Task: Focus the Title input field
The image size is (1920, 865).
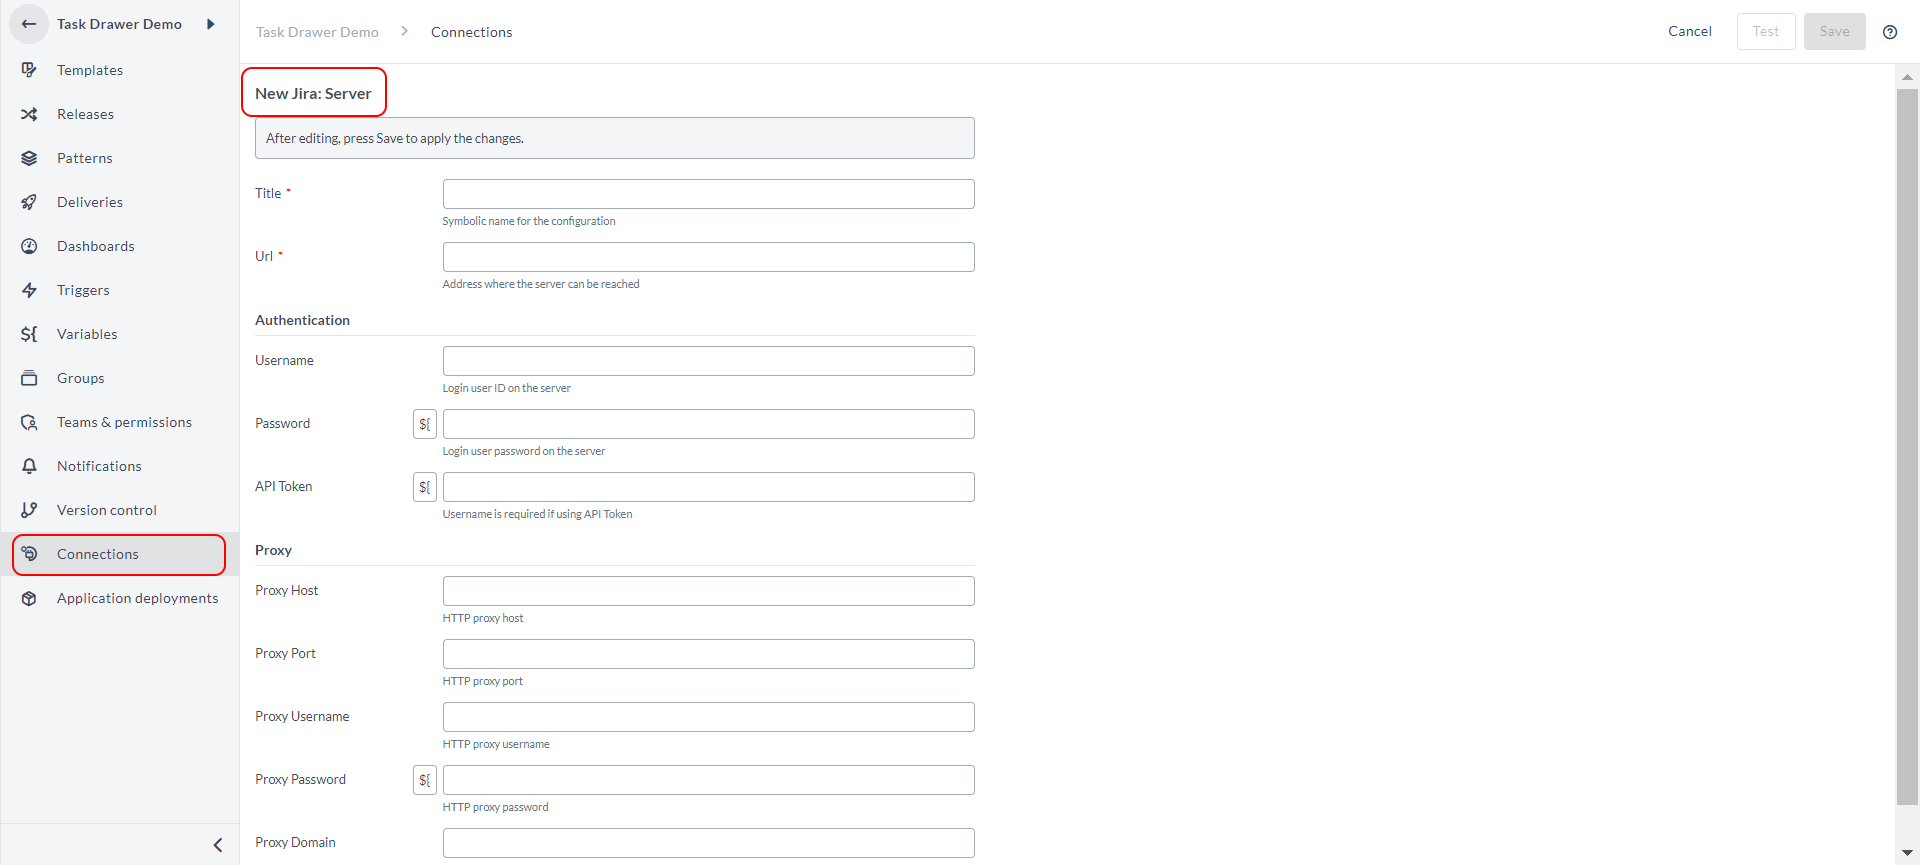Action: point(708,194)
